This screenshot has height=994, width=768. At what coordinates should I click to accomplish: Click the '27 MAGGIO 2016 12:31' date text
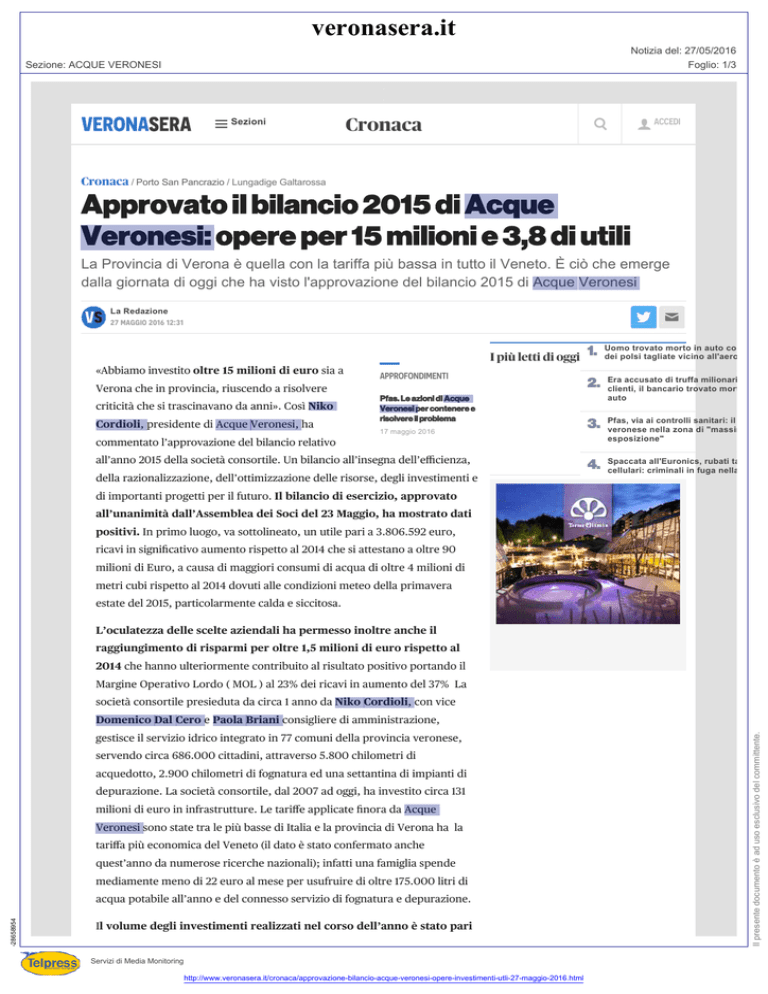(146, 323)
